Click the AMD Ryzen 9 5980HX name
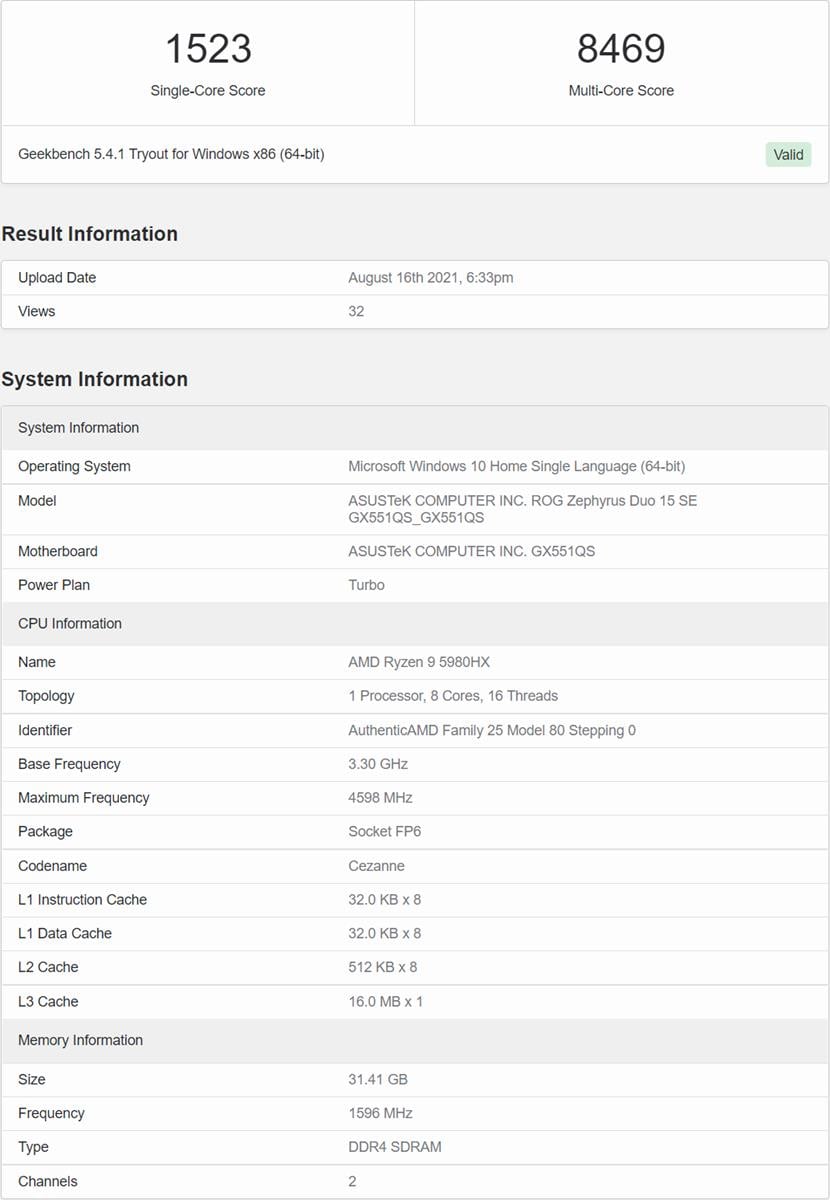Screen dimensions: 830x1200 (x=418, y=662)
